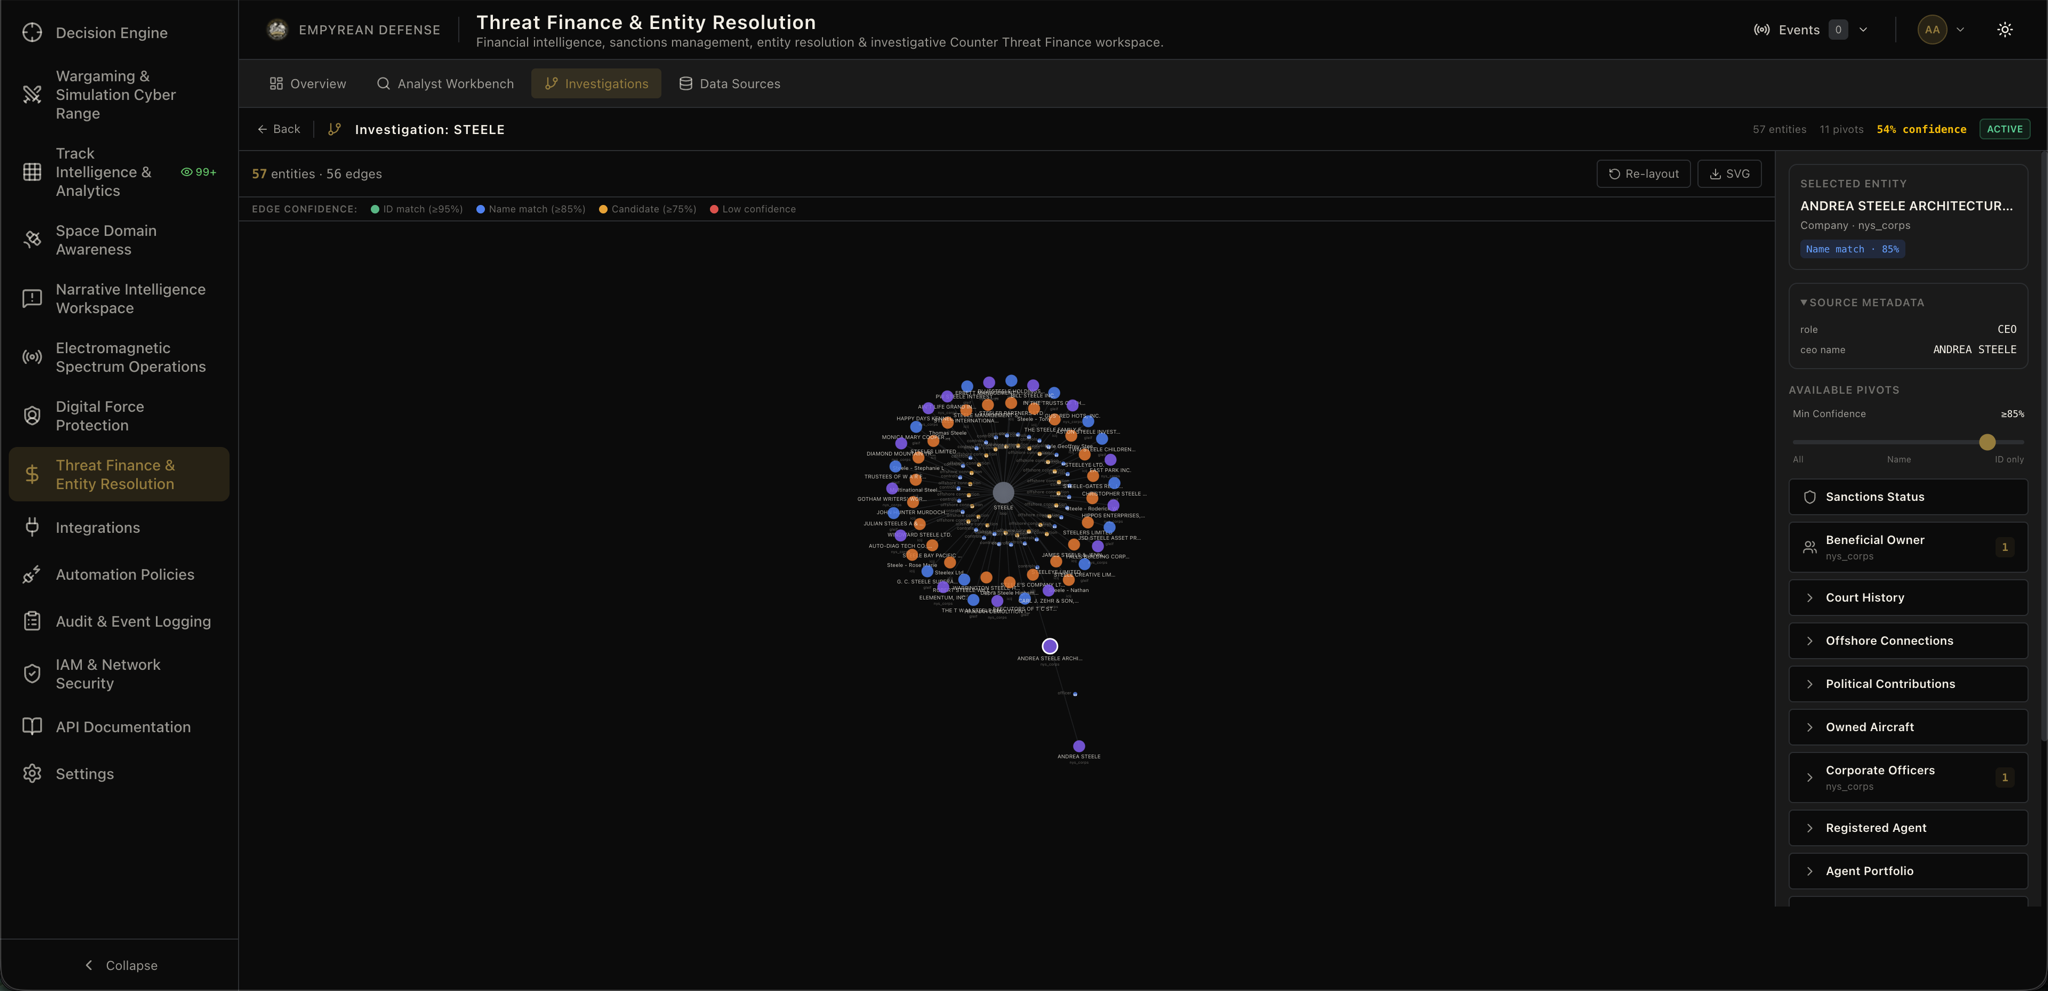Screen dimensions: 2048x991
Task: Open the Analyst Workbench tab
Action: pos(445,84)
